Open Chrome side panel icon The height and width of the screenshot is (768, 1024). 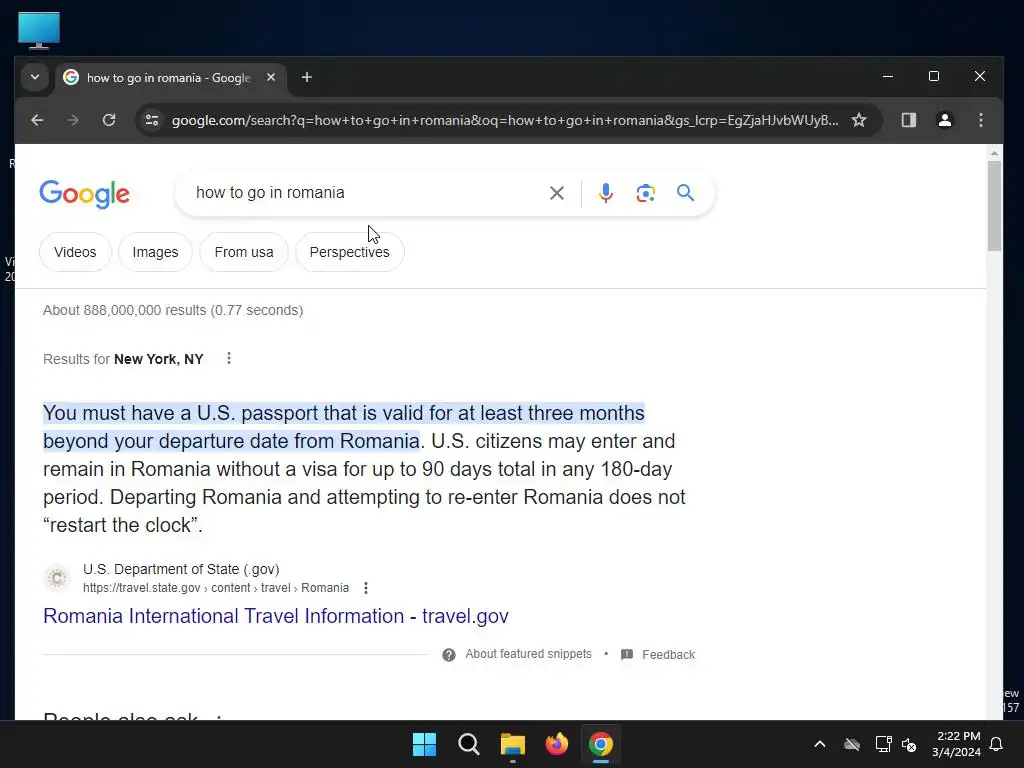point(908,120)
